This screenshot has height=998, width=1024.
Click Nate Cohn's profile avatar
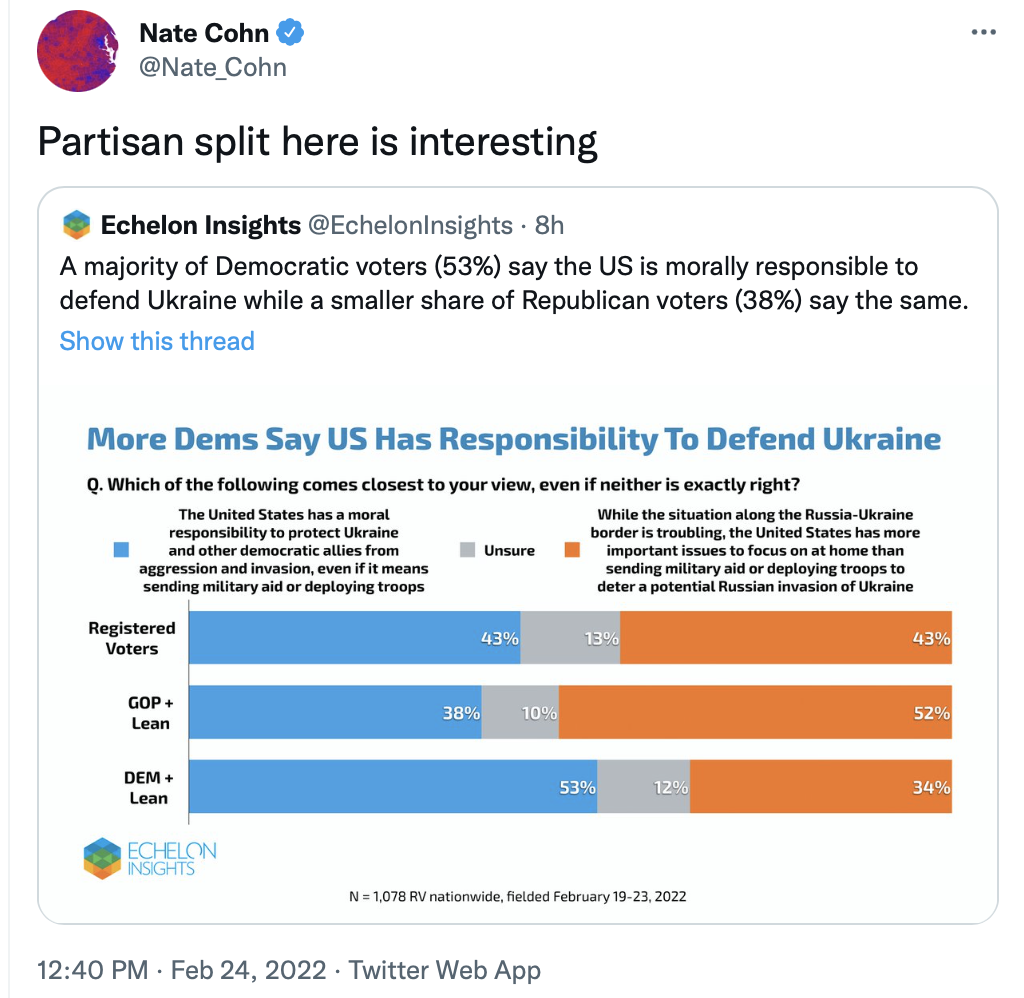tap(78, 52)
